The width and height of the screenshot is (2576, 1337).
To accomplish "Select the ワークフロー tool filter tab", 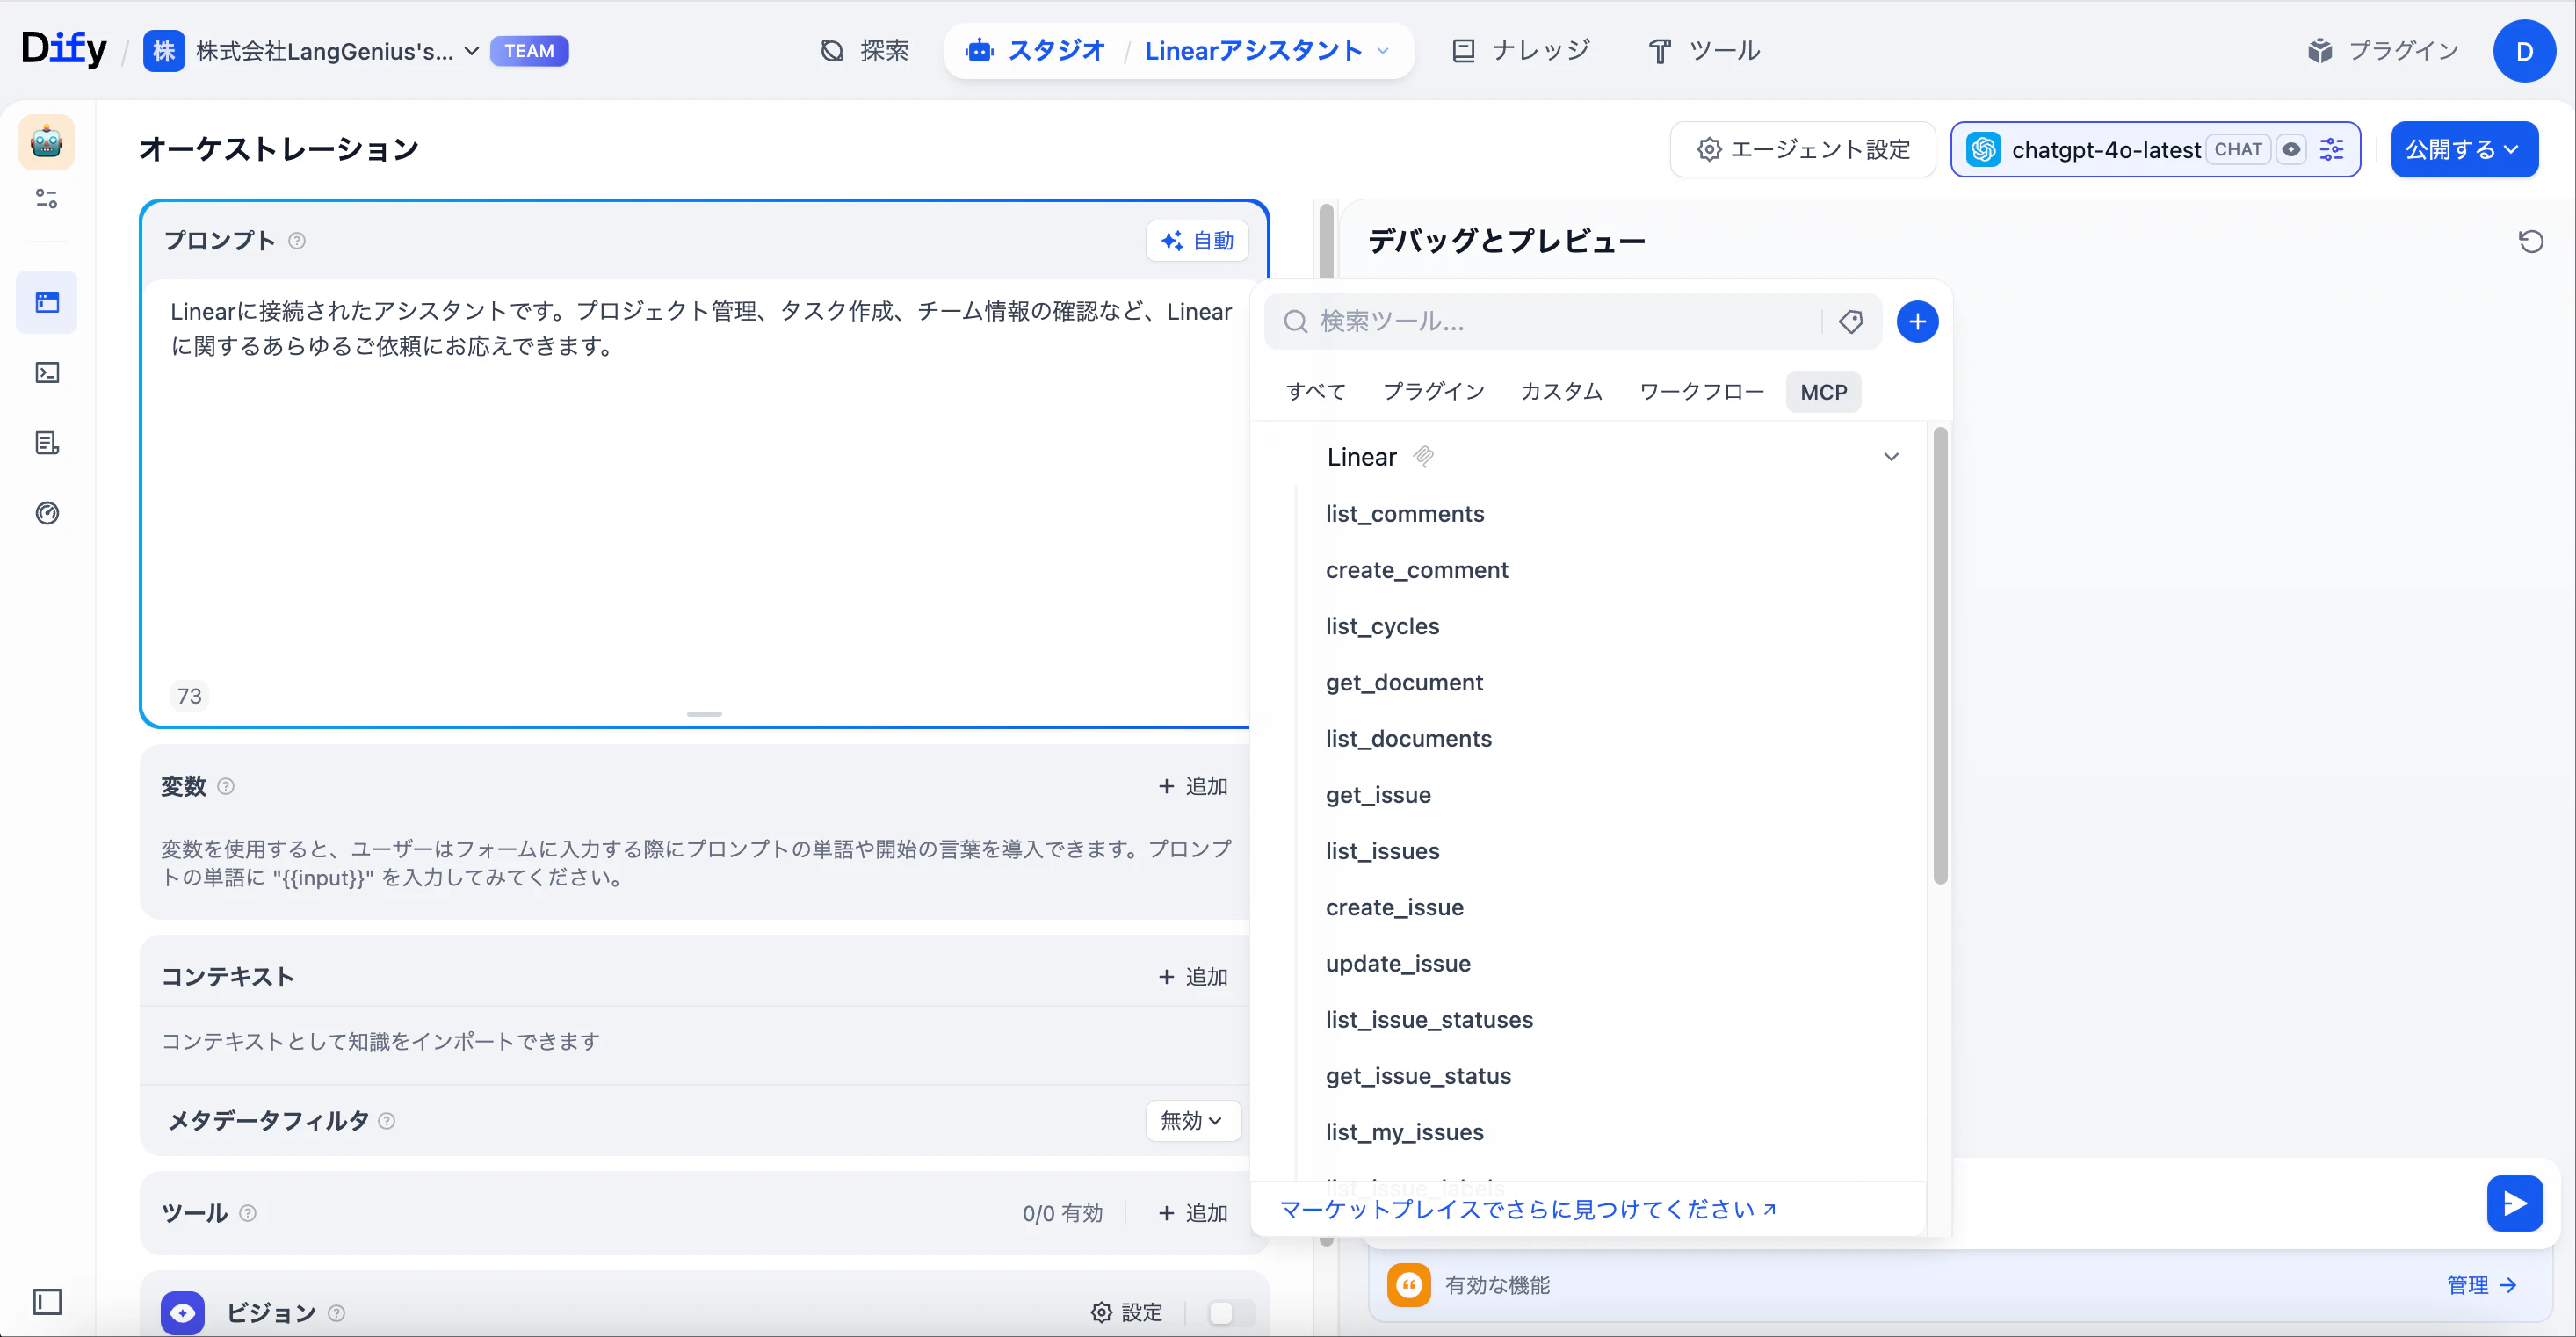I will [x=1702, y=392].
